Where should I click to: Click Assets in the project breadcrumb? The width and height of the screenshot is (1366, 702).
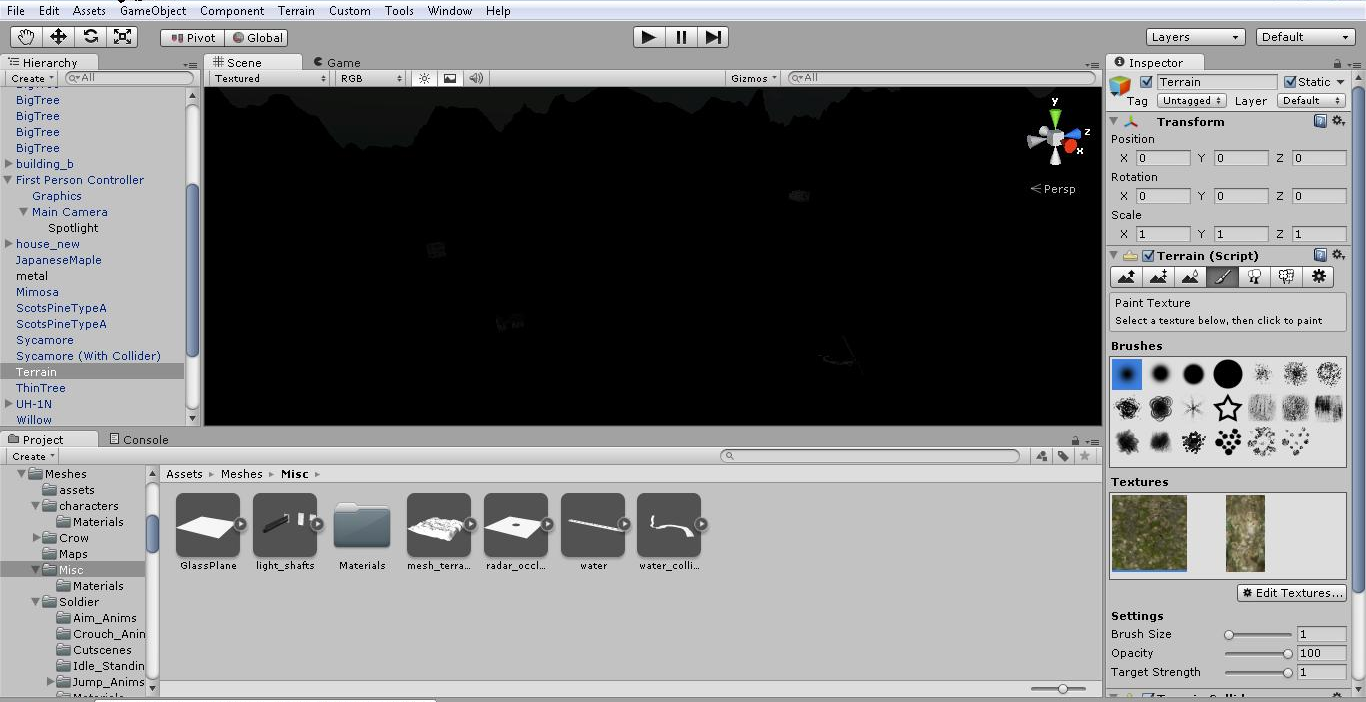pyautogui.click(x=184, y=474)
